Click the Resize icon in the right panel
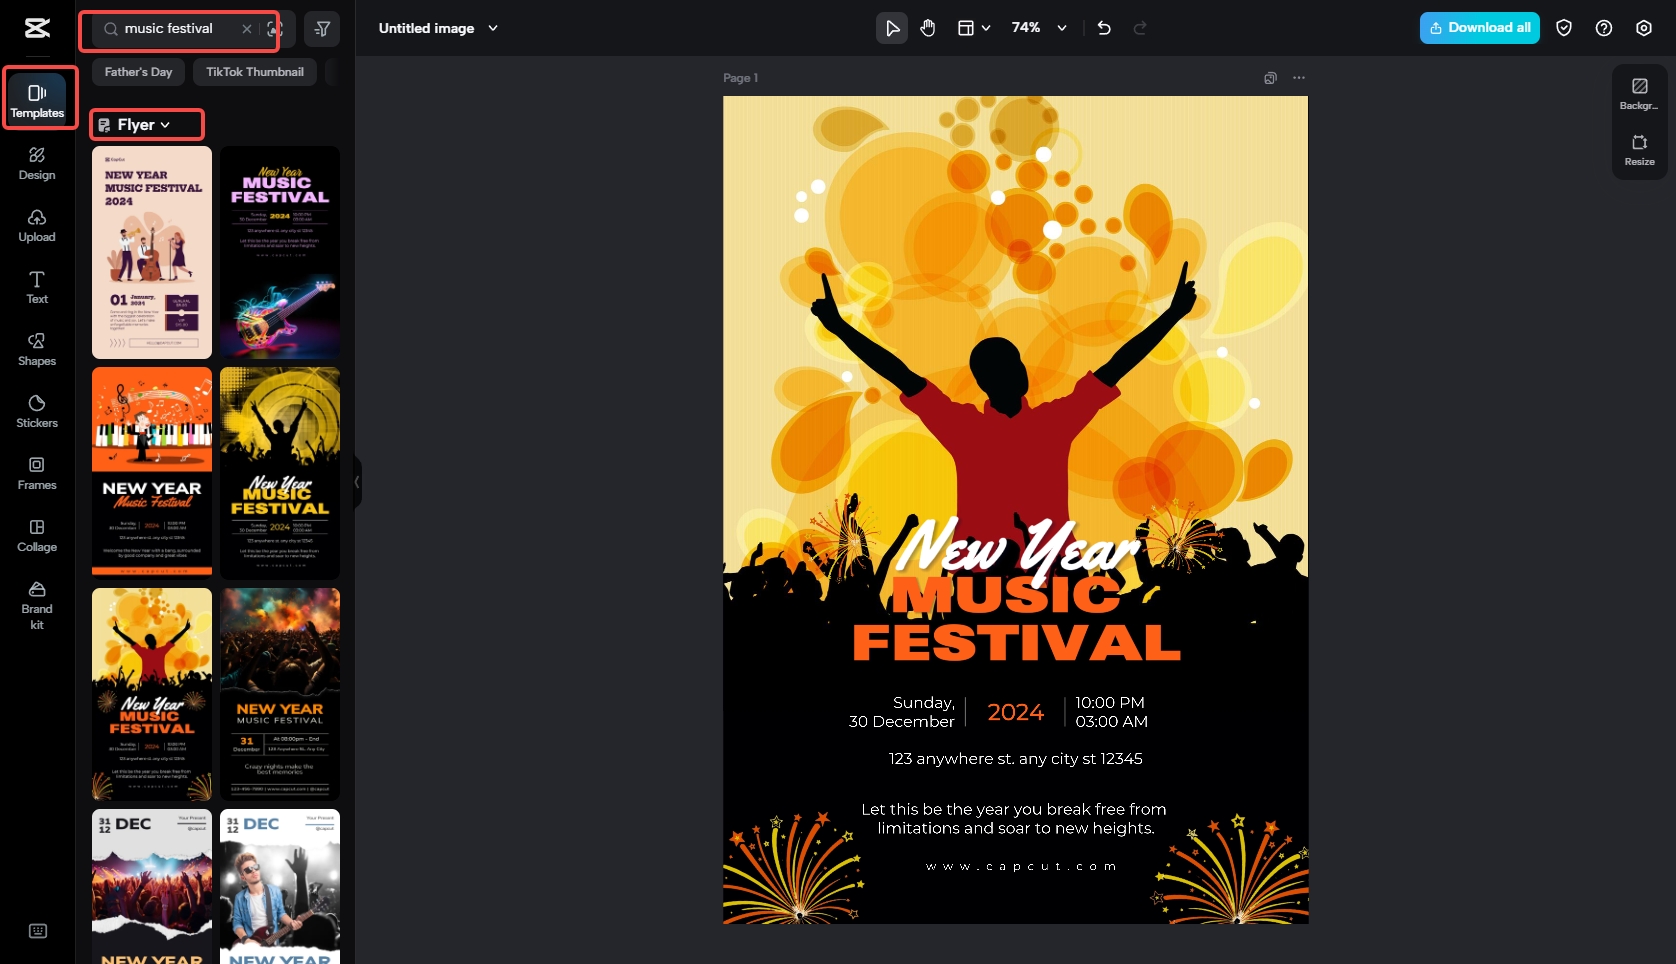Viewport: 1676px width, 964px height. click(x=1639, y=150)
